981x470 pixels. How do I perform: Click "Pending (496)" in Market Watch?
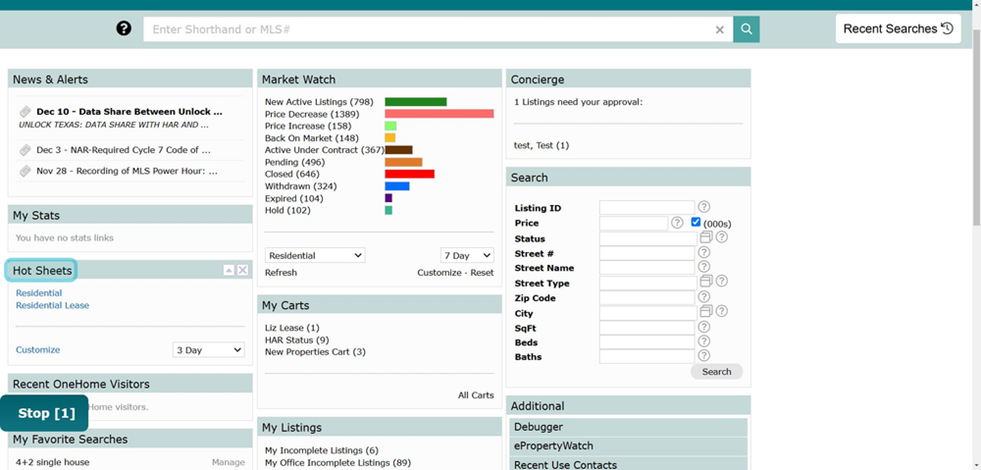coord(295,162)
